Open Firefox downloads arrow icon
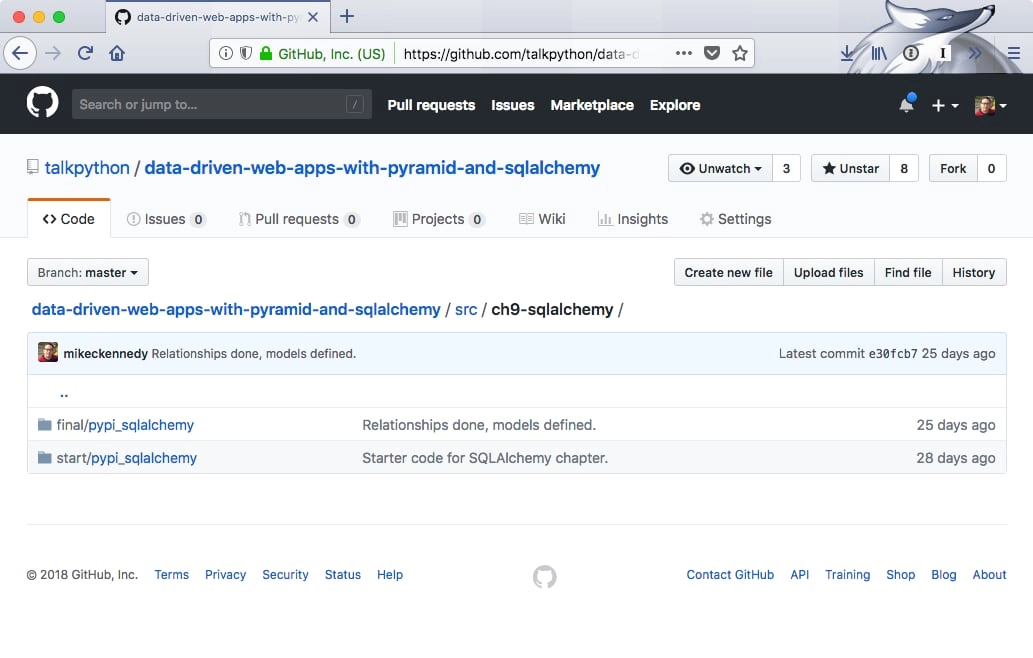This screenshot has height=658, width=1033. pos(847,53)
